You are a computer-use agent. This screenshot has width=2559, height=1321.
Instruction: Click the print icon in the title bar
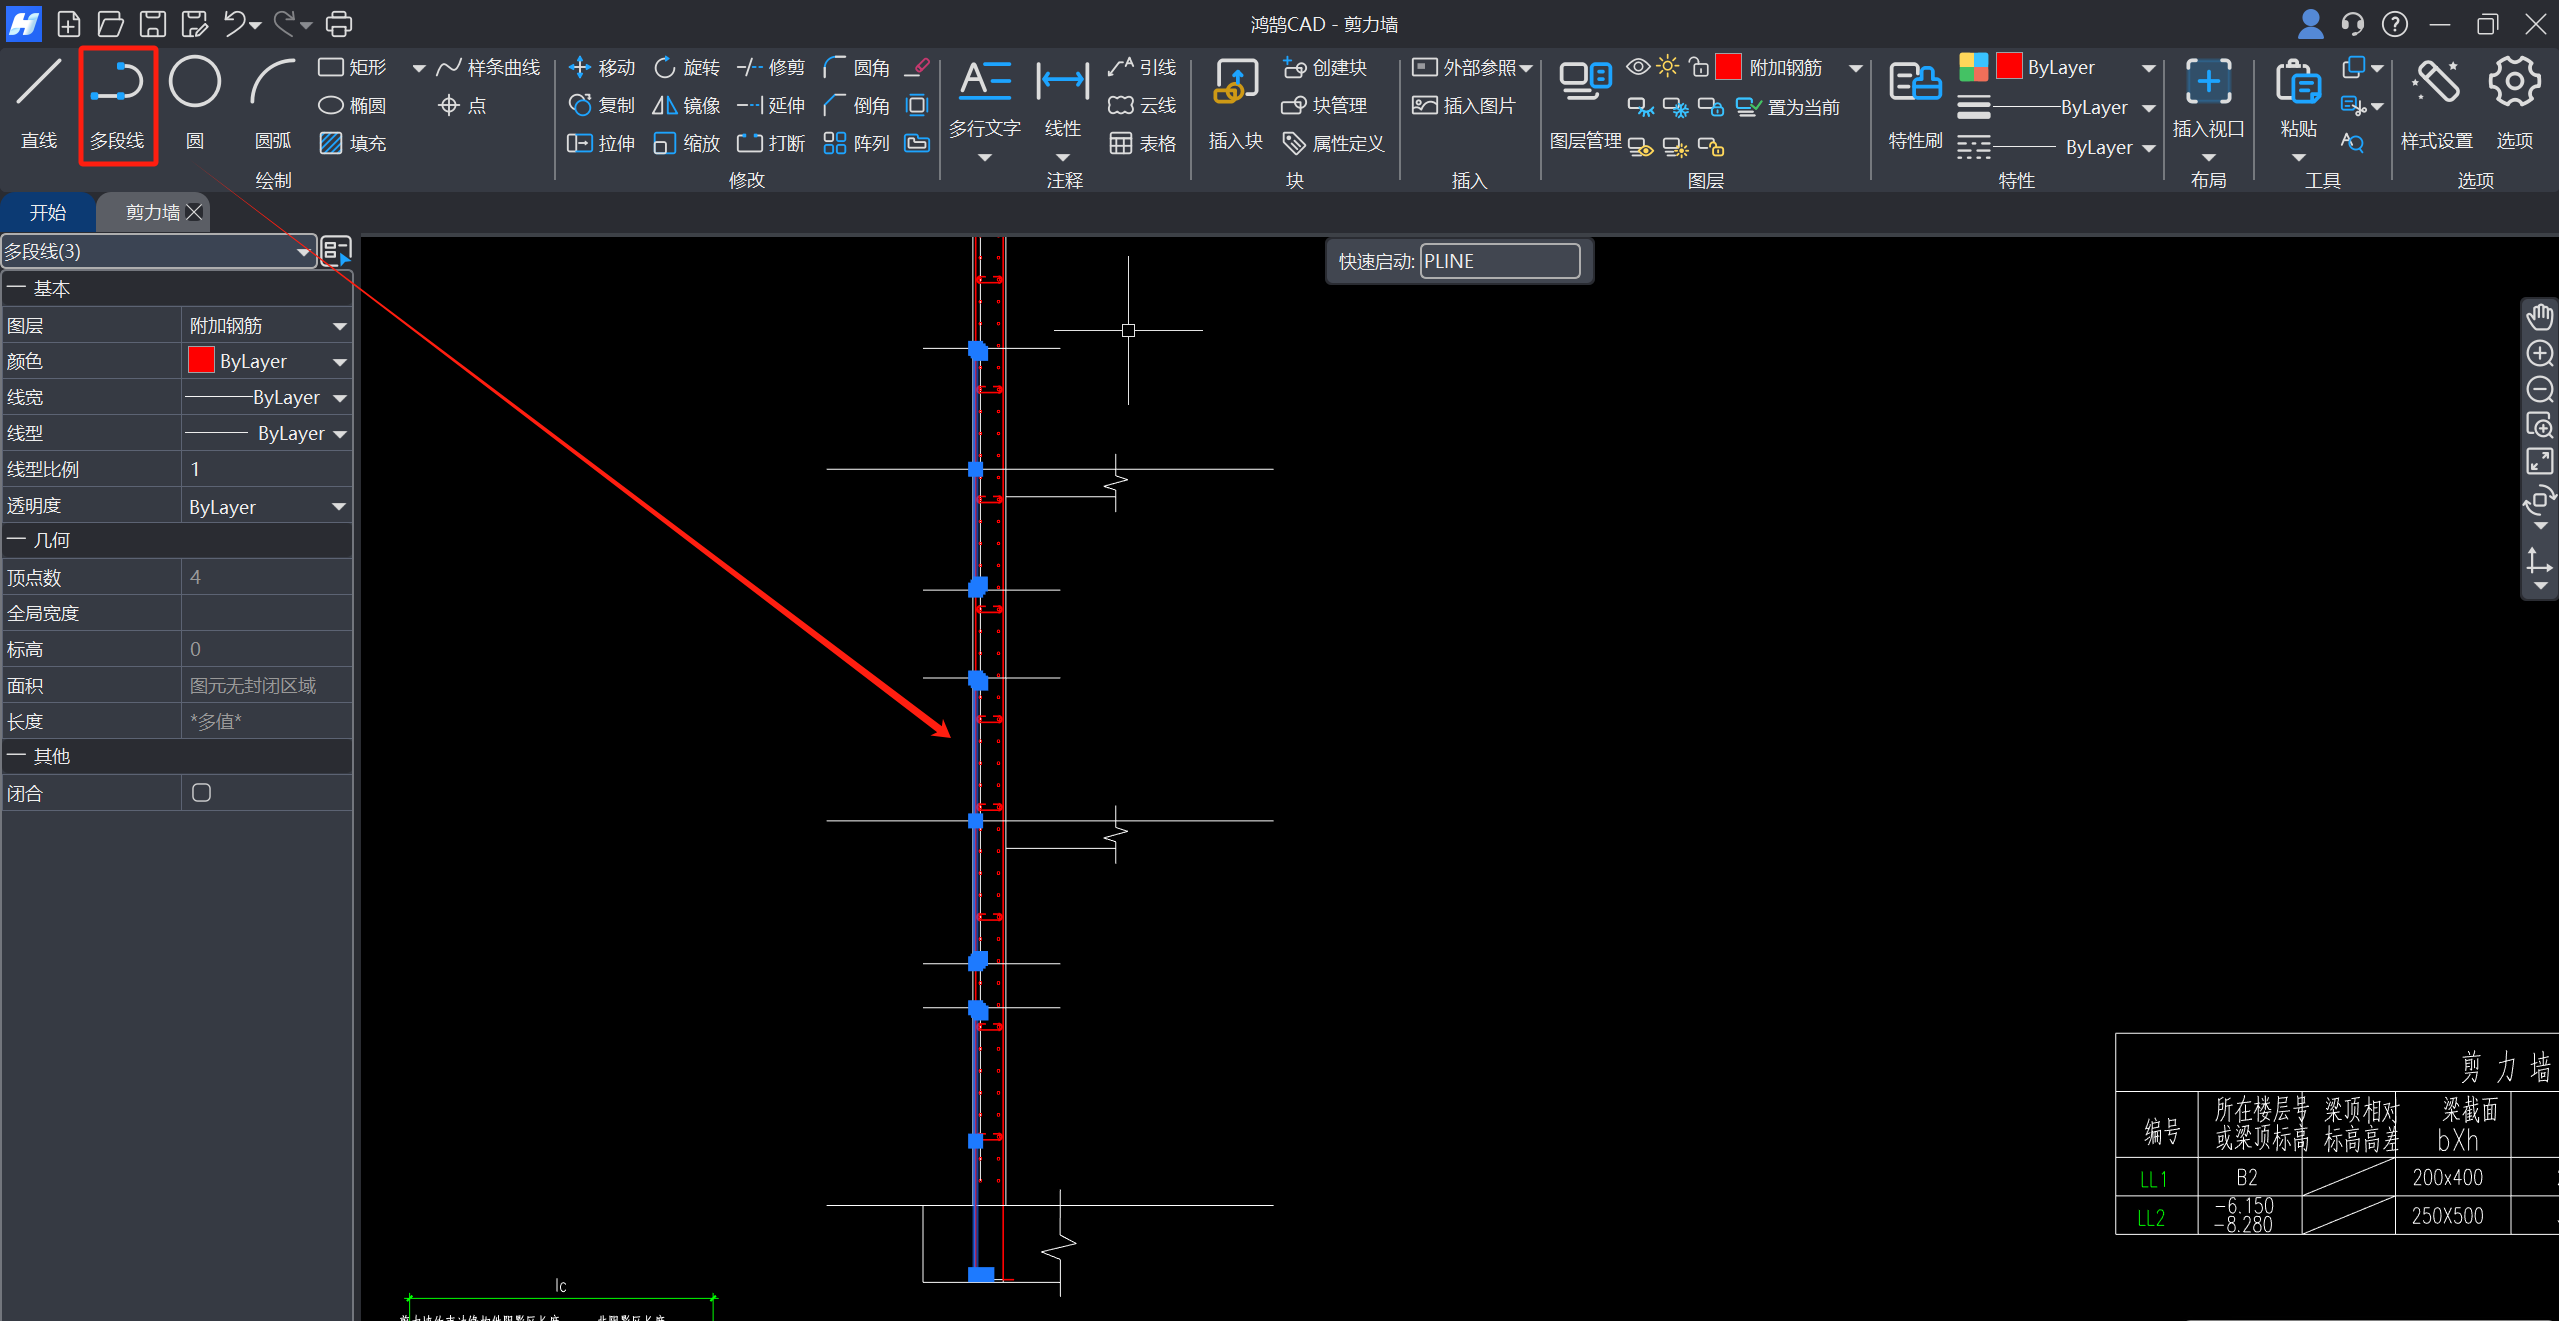click(x=339, y=23)
